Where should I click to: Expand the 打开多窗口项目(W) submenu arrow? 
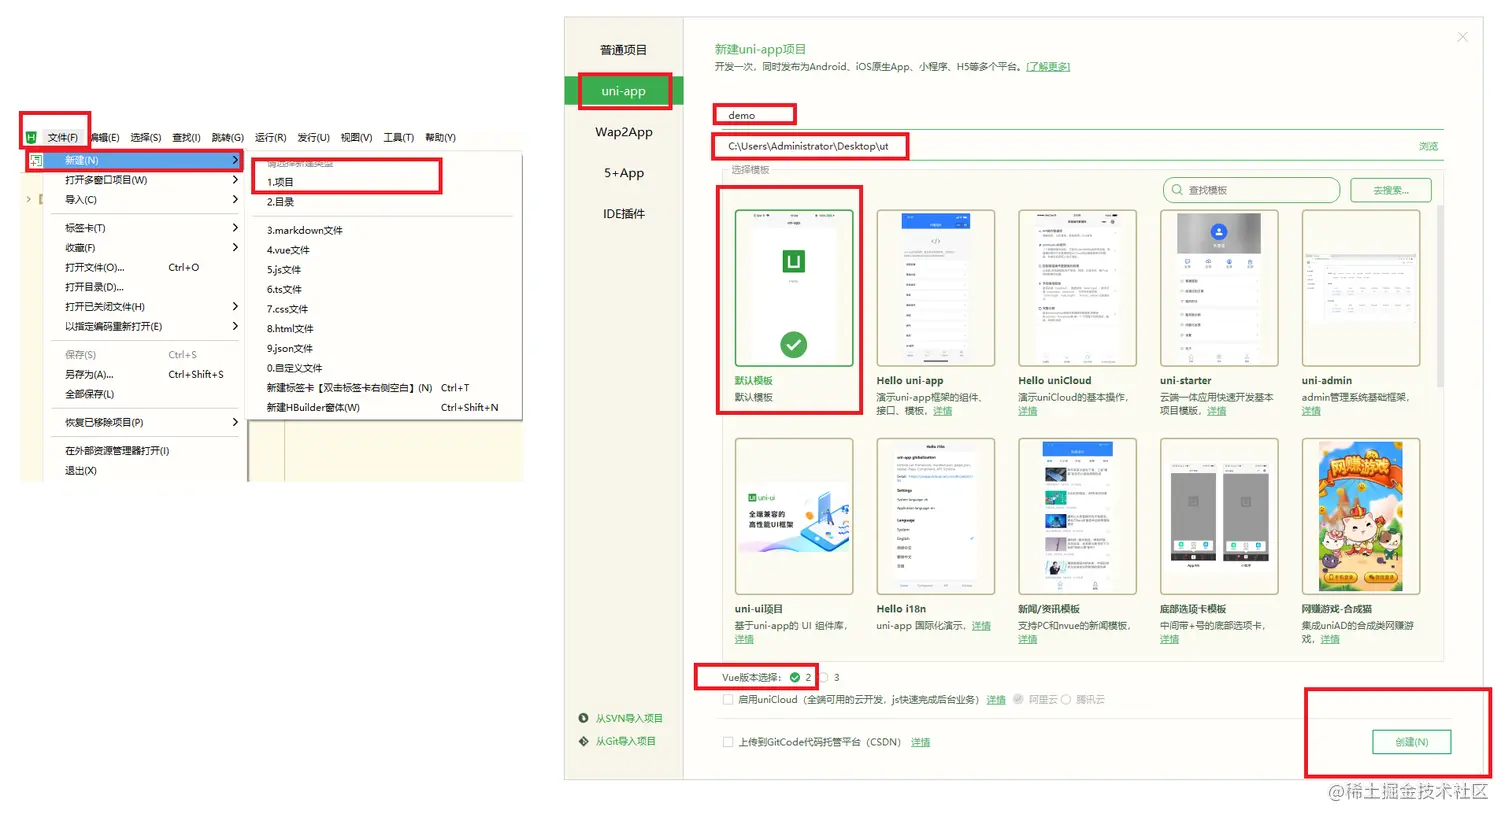pyautogui.click(x=235, y=180)
